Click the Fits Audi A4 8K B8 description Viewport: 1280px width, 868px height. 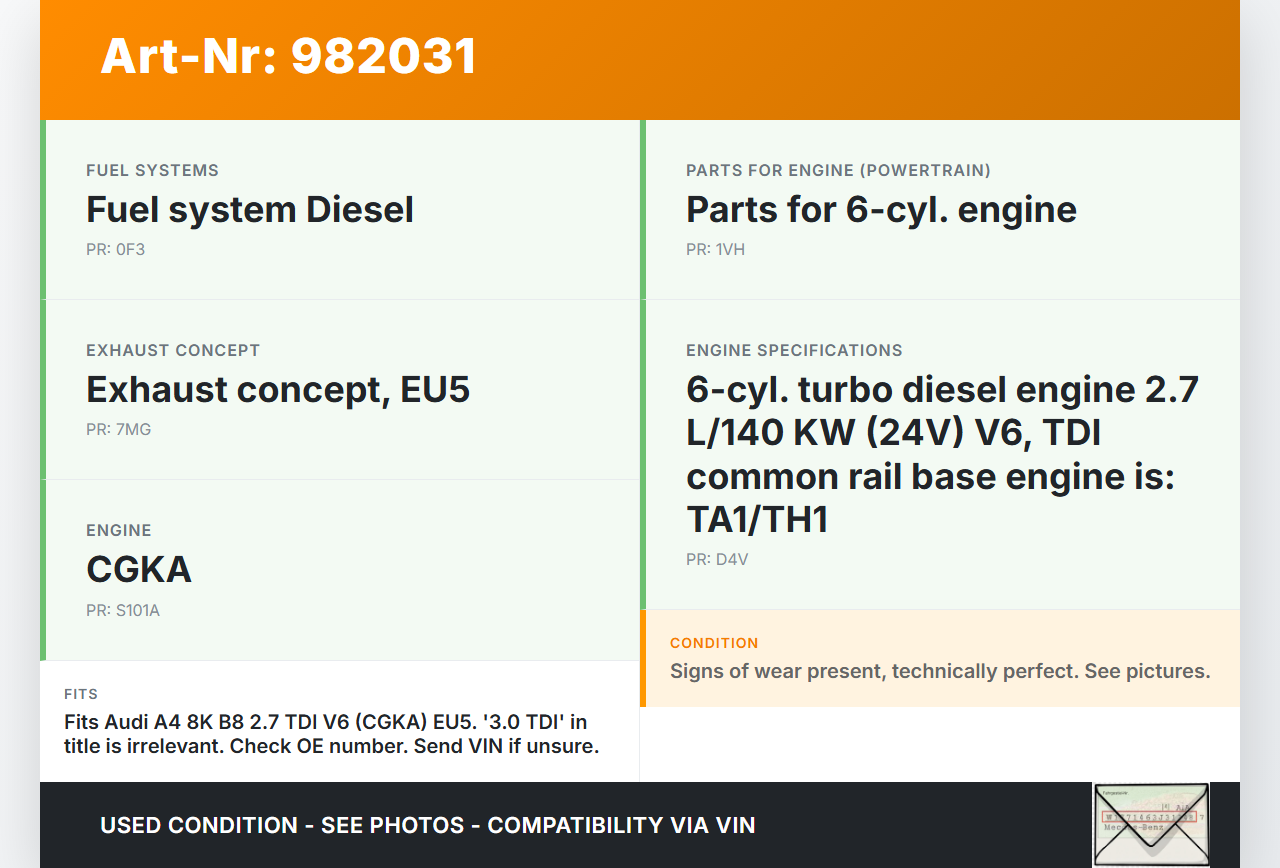(331, 734)
